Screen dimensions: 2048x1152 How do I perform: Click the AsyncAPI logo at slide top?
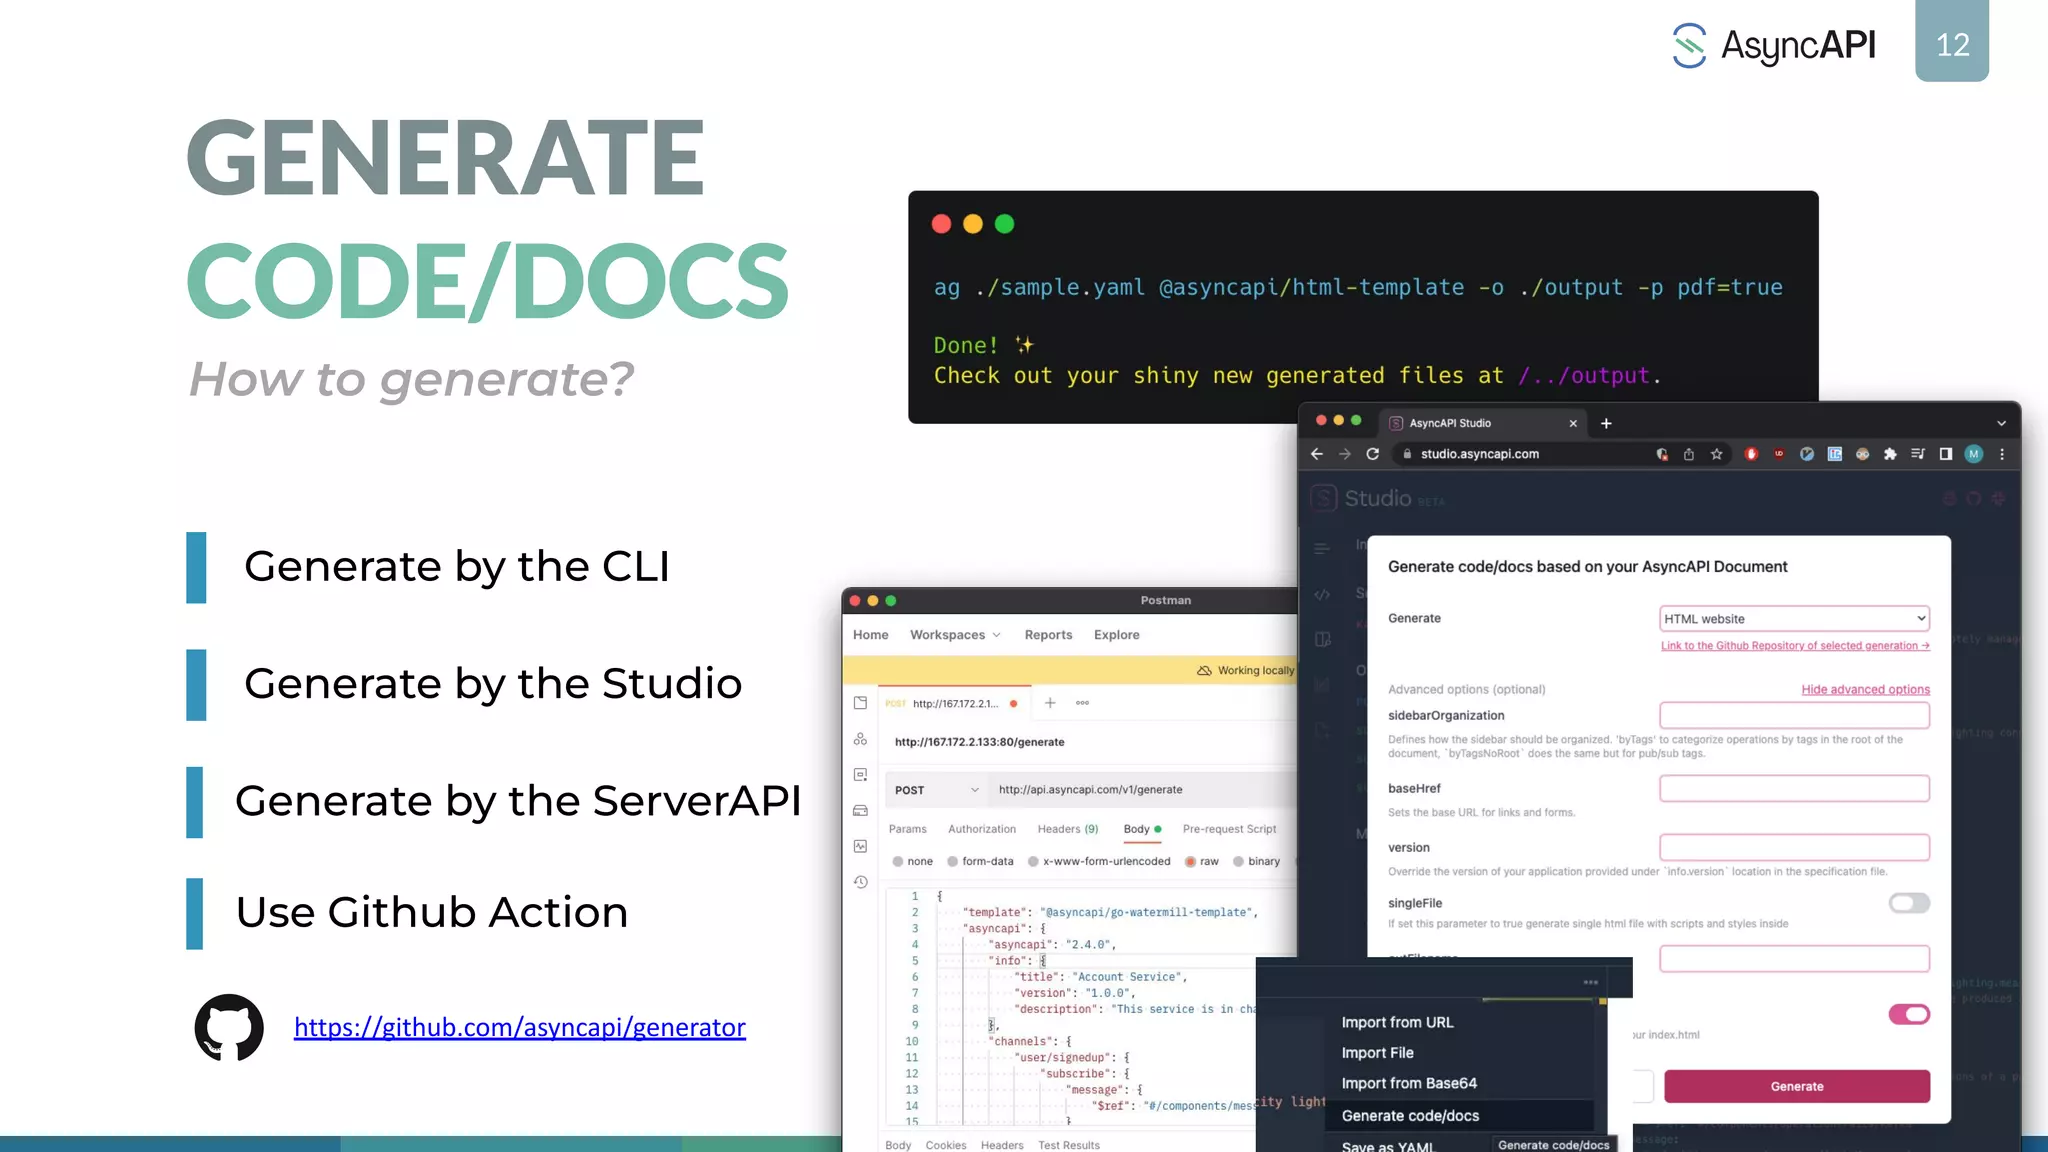(1774, 45)
